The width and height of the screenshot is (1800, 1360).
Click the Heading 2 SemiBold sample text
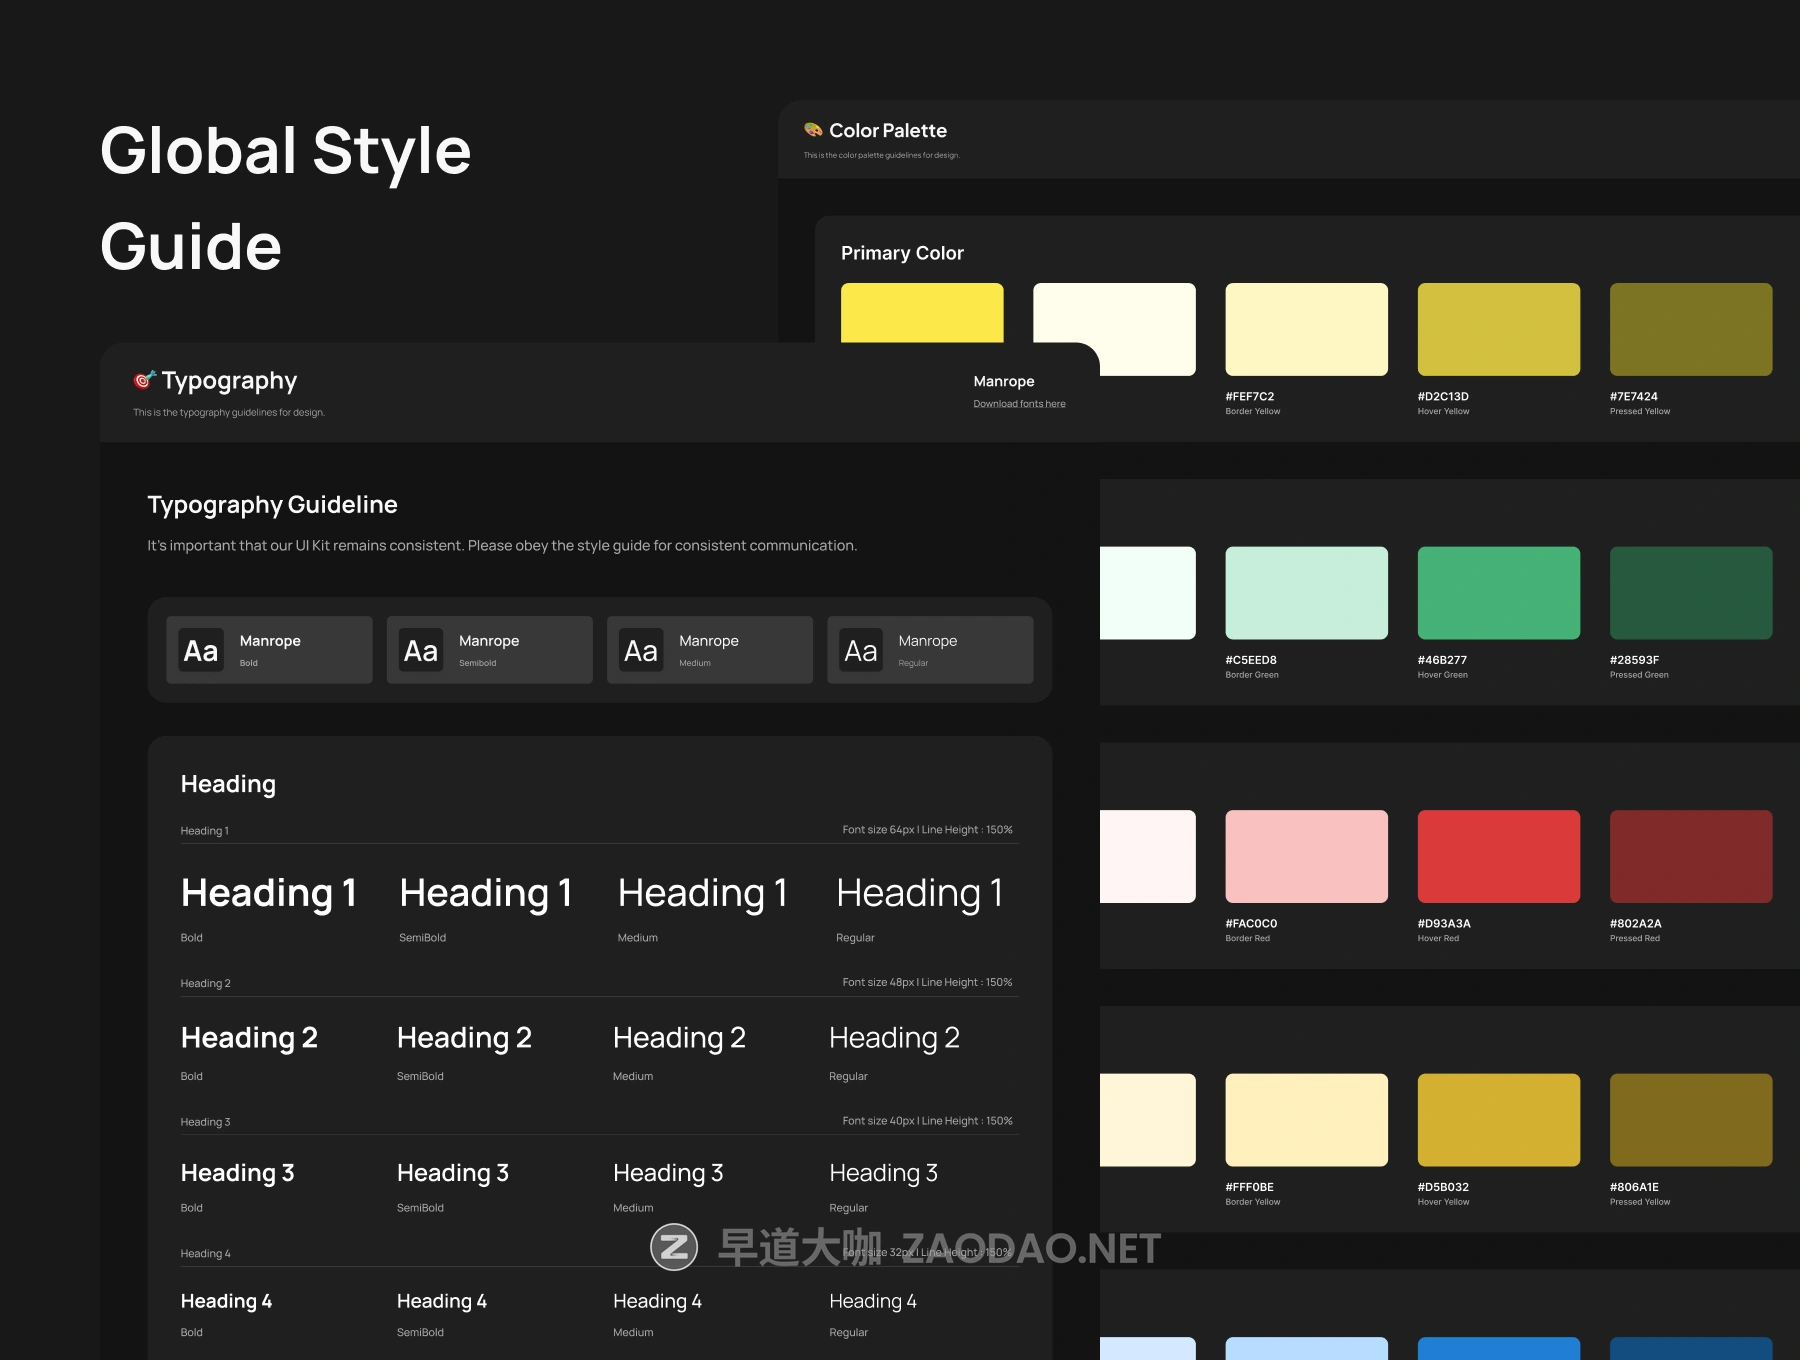[x=464, y=1038]
